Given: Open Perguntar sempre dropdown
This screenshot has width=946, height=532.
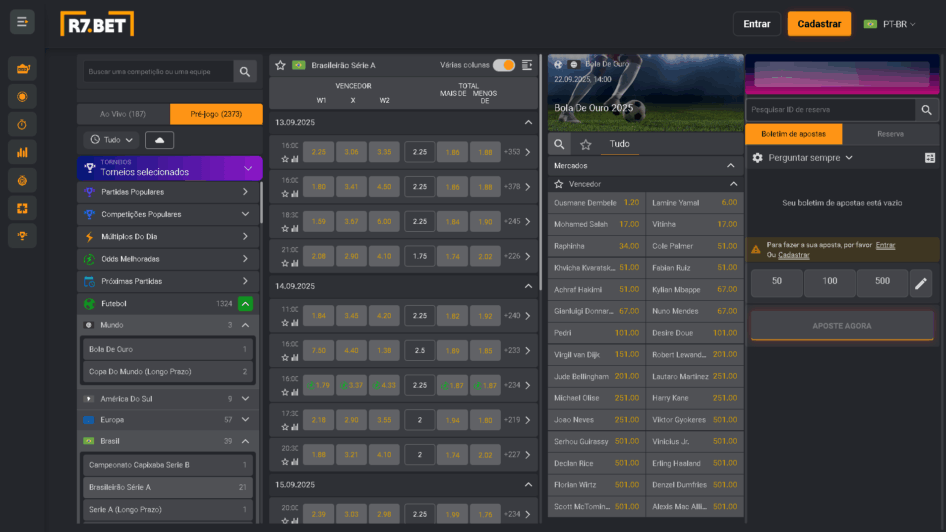Looking at the screenshot, I should click(810, 158).
